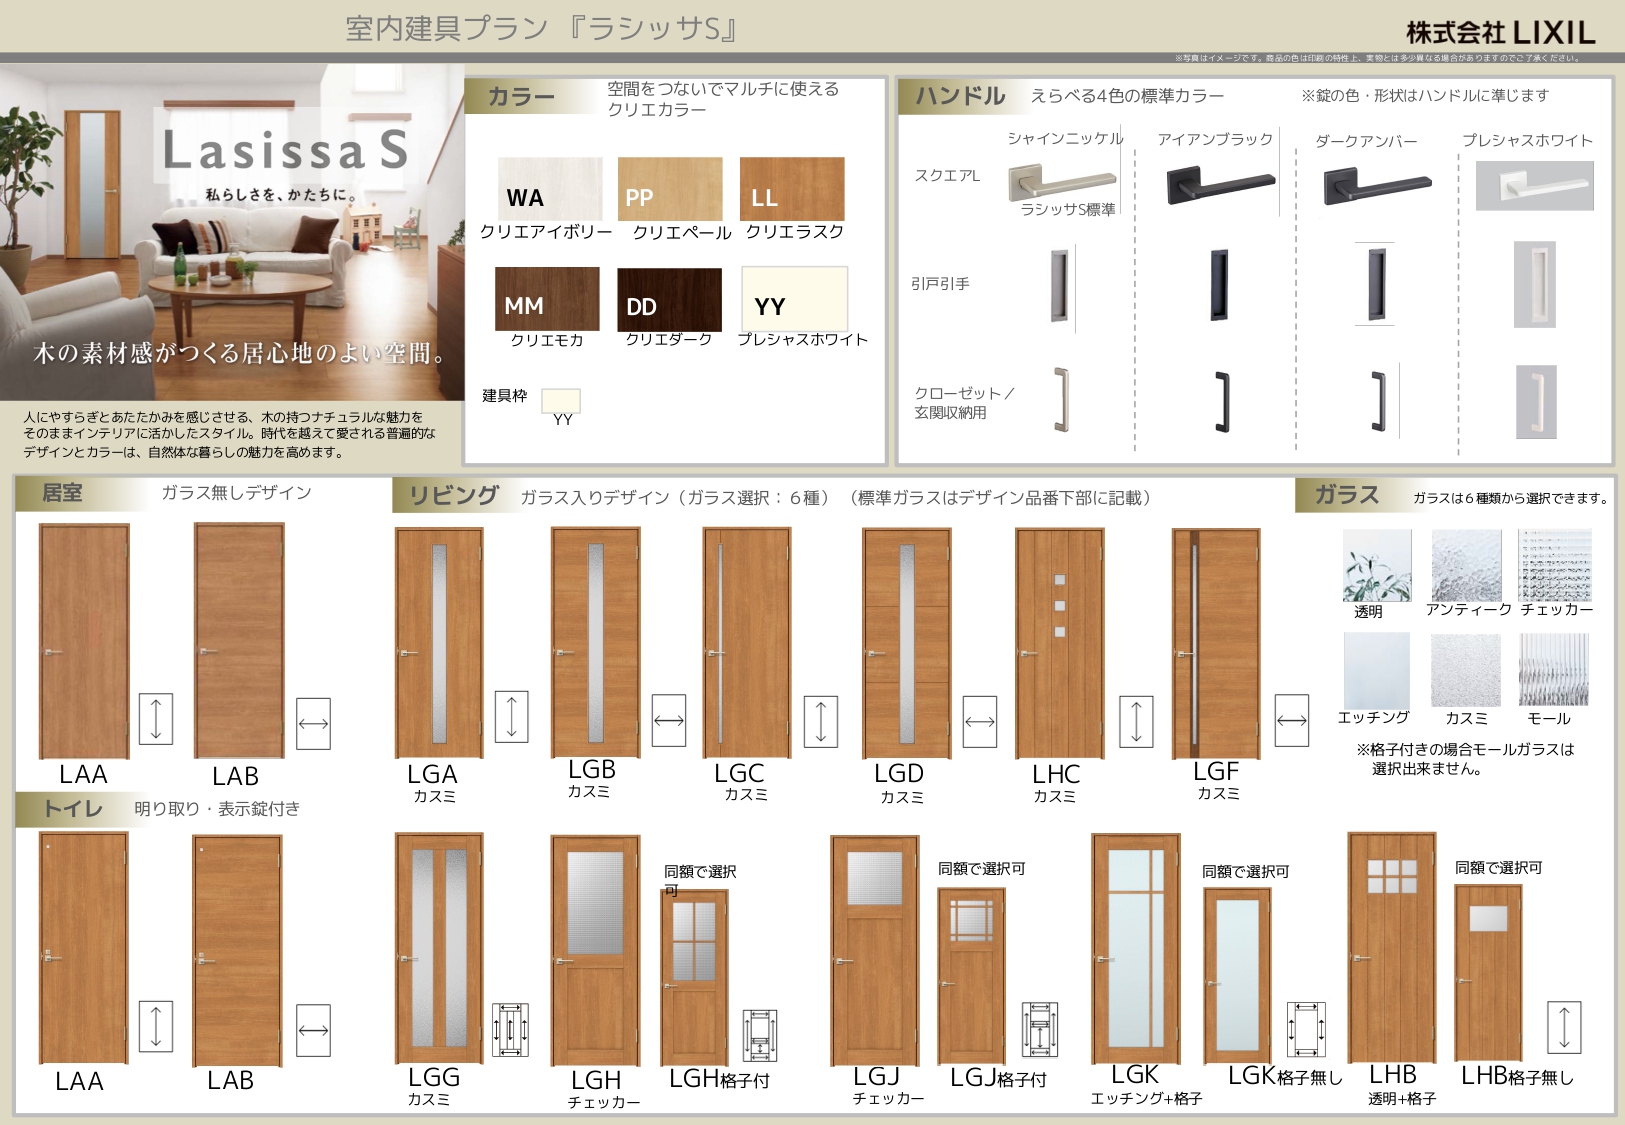Click the Lasissa S living room photo

pos(232,232)
